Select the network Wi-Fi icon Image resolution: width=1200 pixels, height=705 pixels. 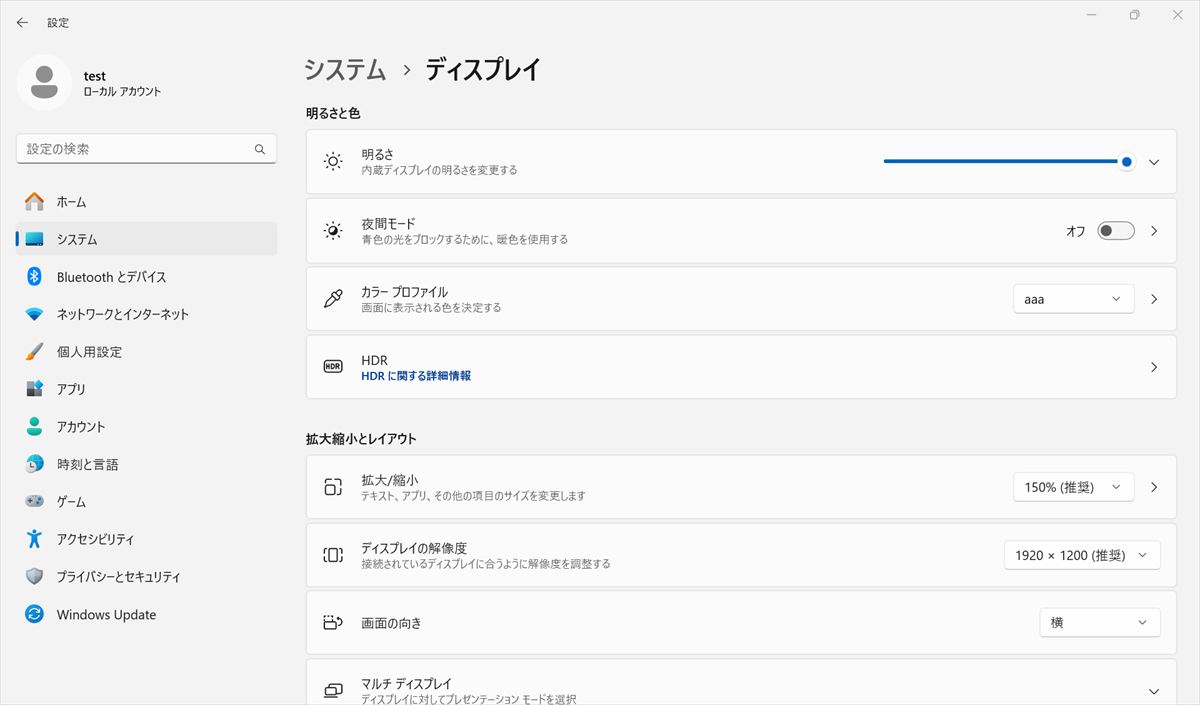tap(35, 314)
